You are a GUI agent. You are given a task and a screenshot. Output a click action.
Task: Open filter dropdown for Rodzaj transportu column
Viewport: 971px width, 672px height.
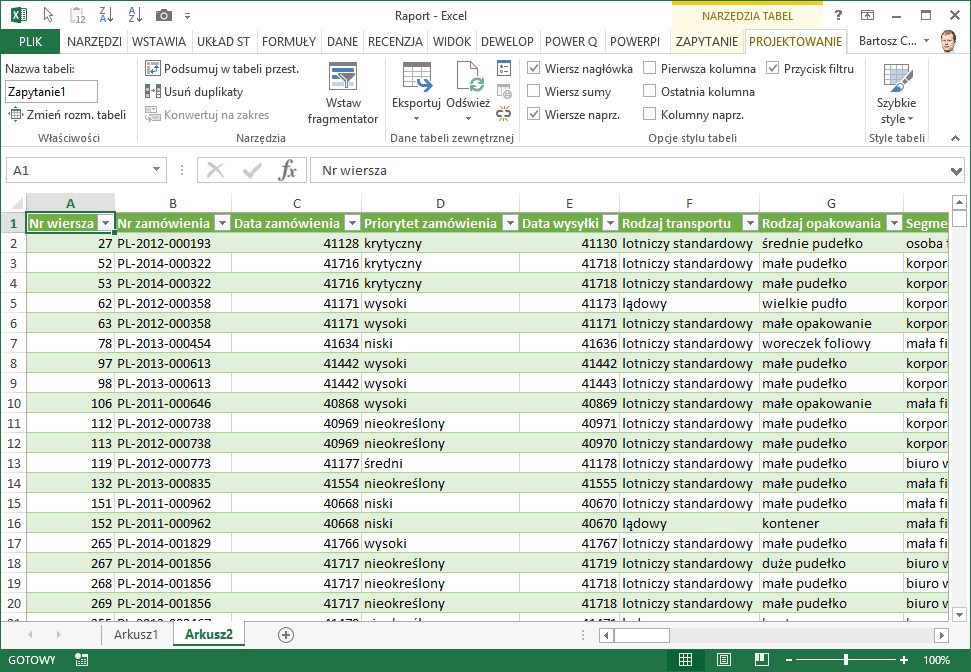pyautogui.click(x=749, y=223)
